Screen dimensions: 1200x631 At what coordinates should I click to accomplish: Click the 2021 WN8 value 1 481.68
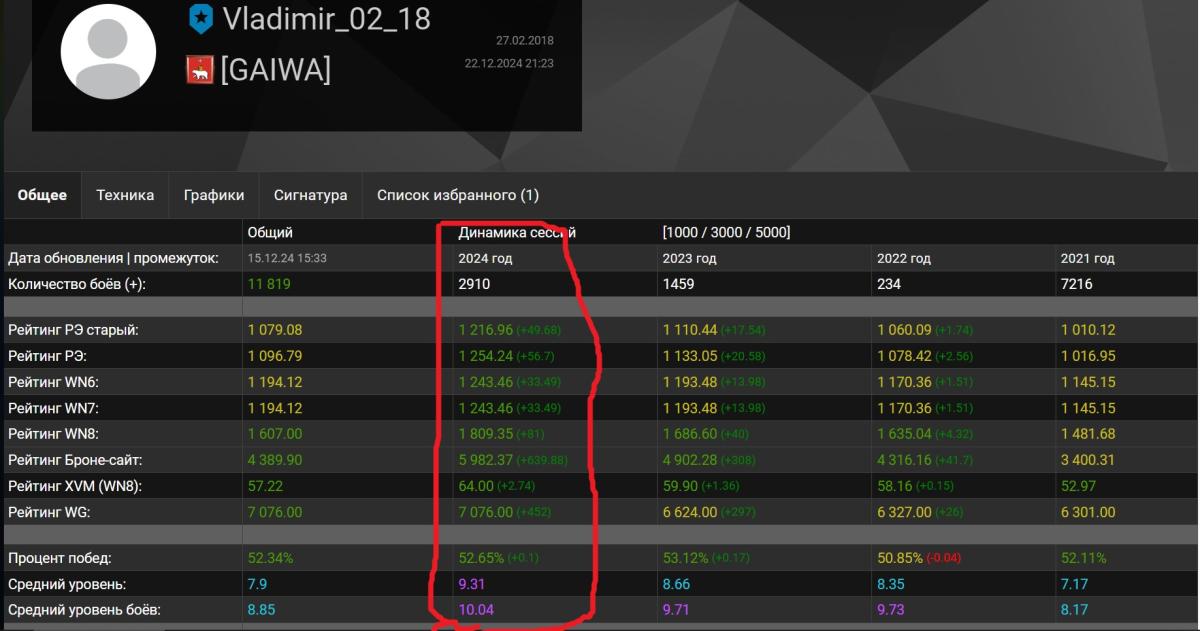click(x=1088, y=434)
